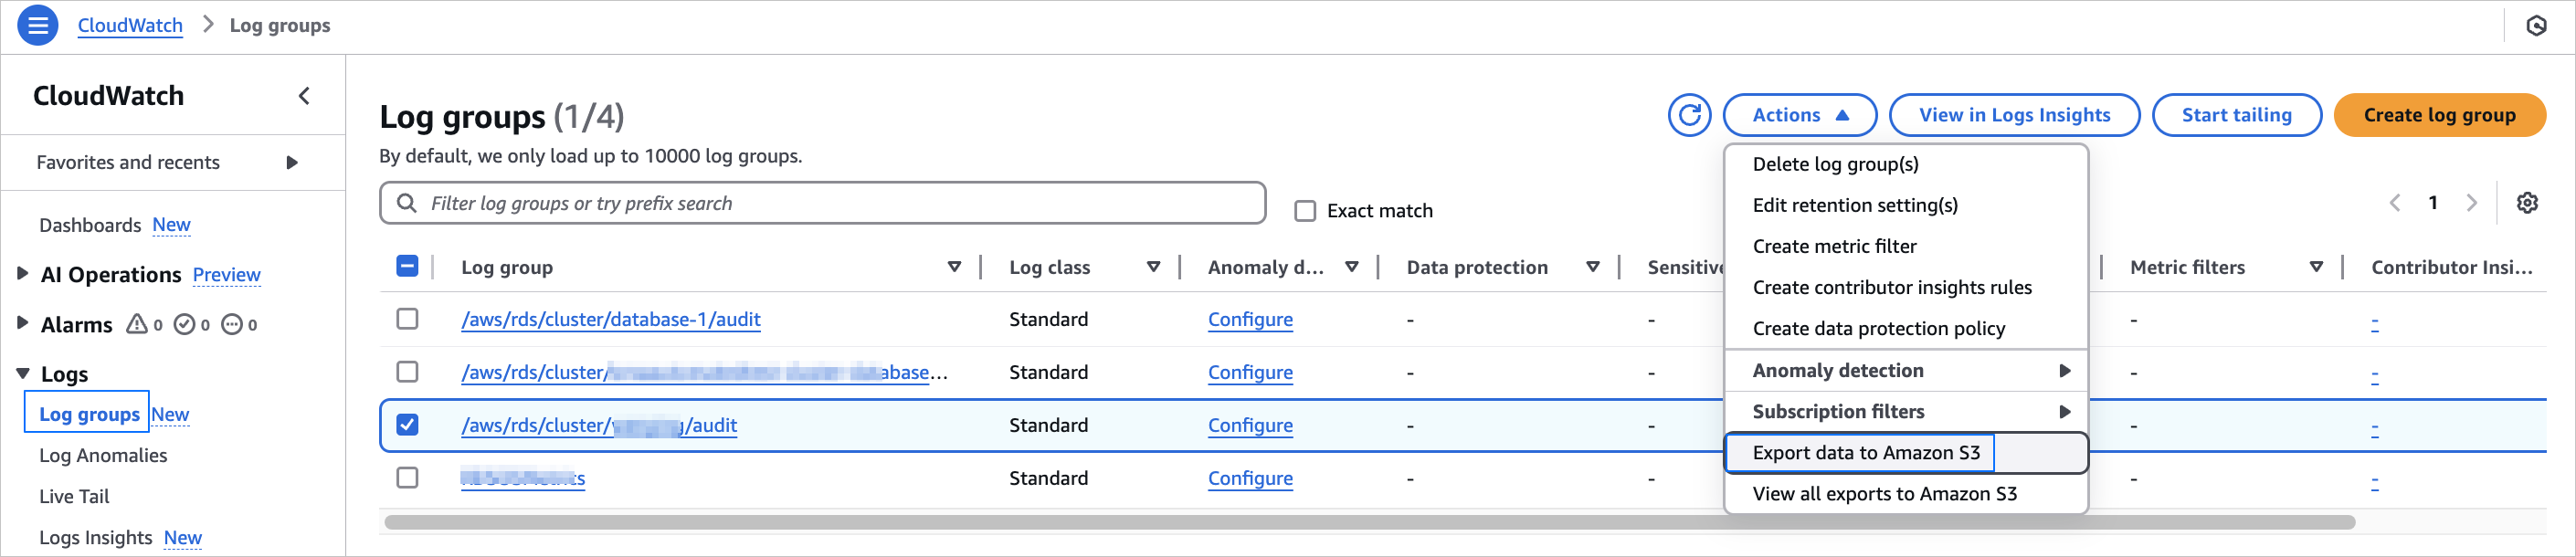Focus the filter log groups search field

pos(840,204)
